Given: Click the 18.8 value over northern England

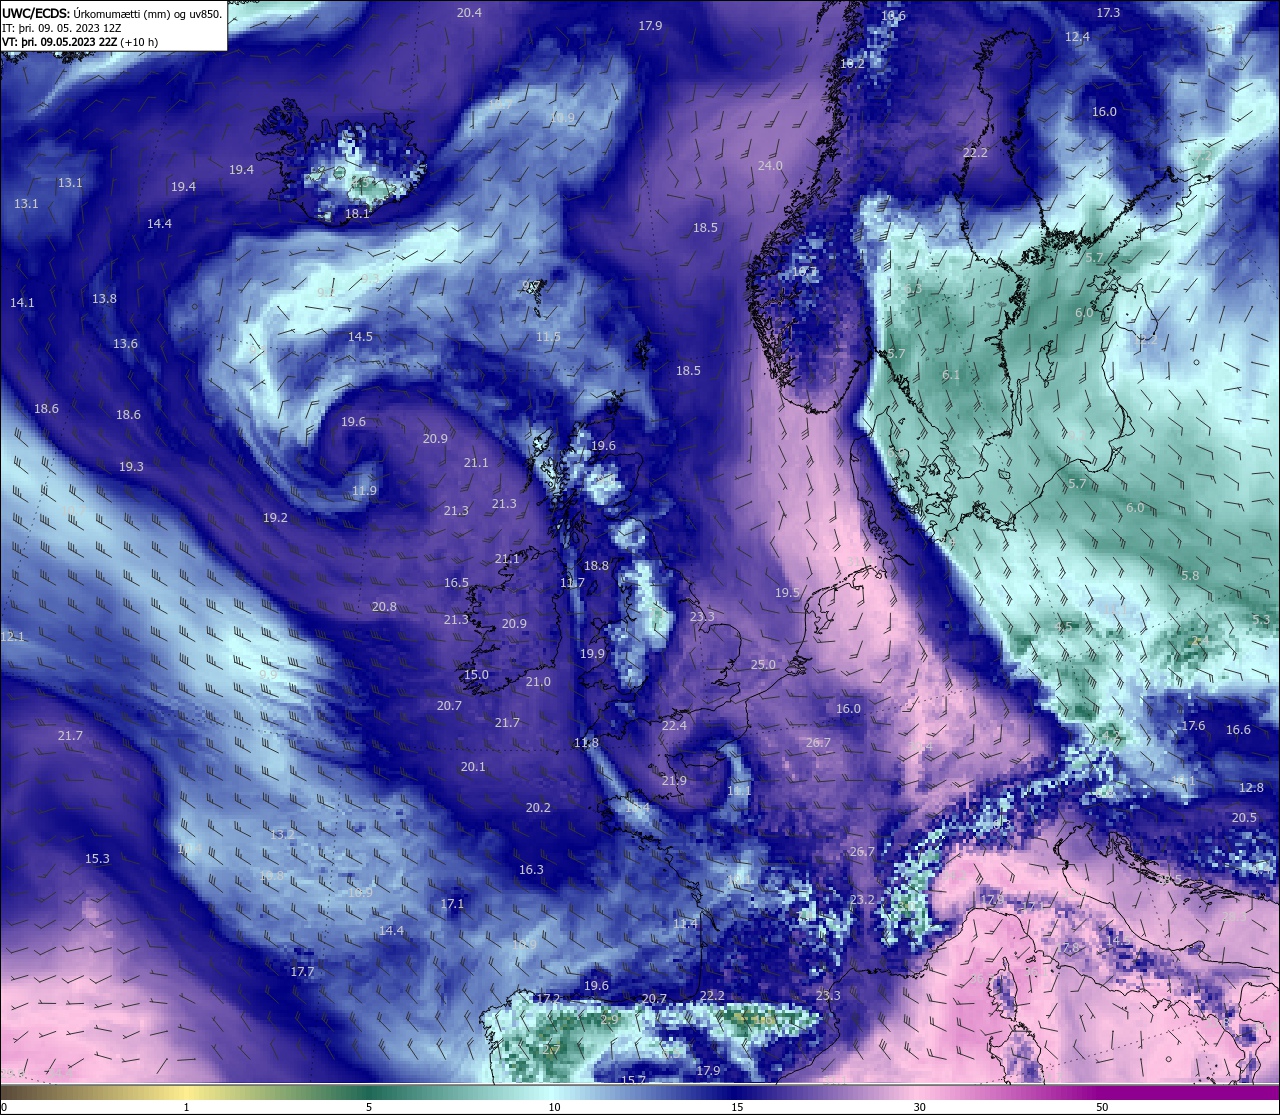Looking at the screenshot, I should (x=596, y=566).
